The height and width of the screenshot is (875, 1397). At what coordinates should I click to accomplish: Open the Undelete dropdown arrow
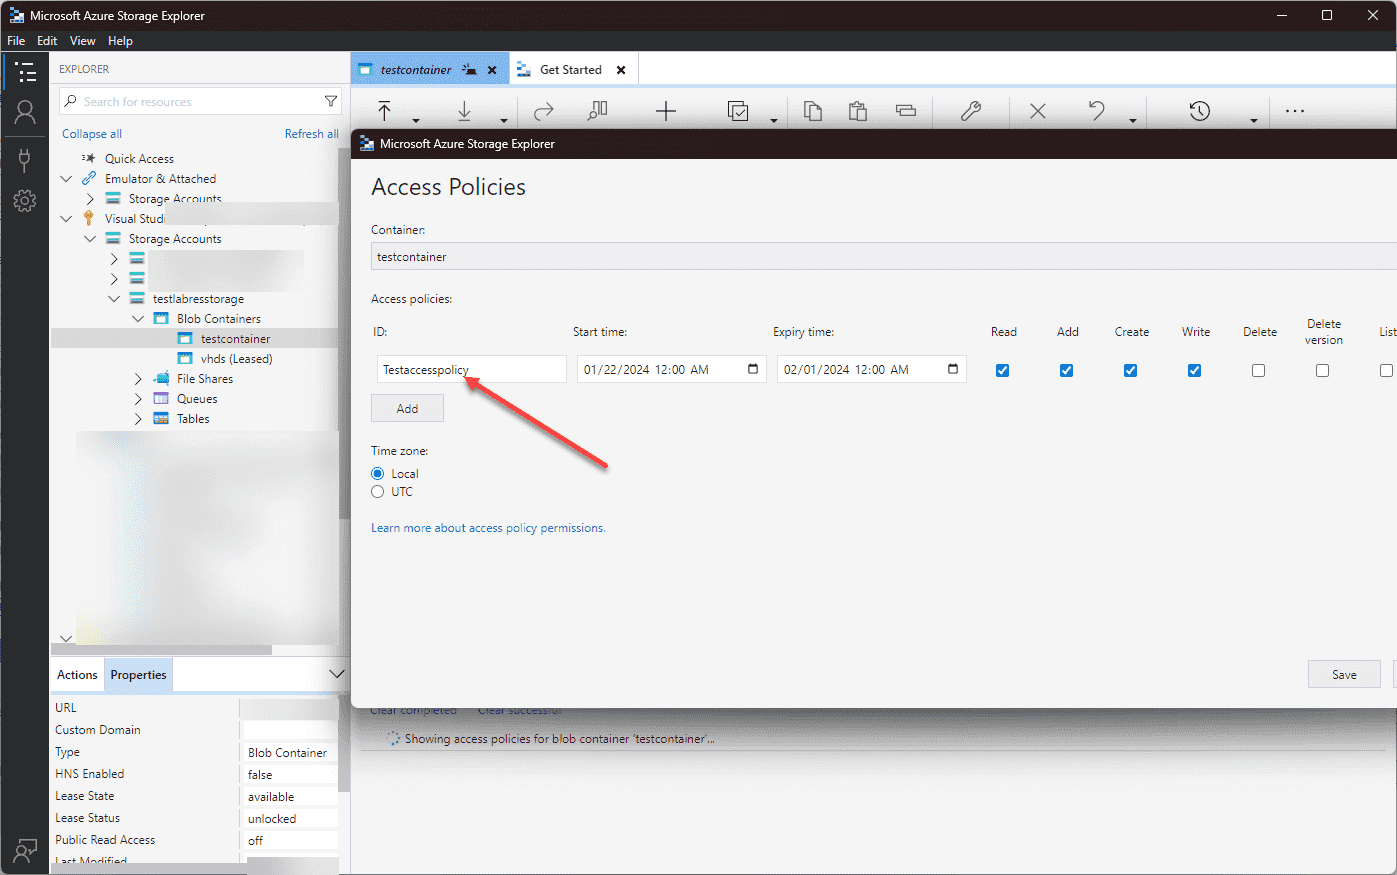[x=1133, y=121]
